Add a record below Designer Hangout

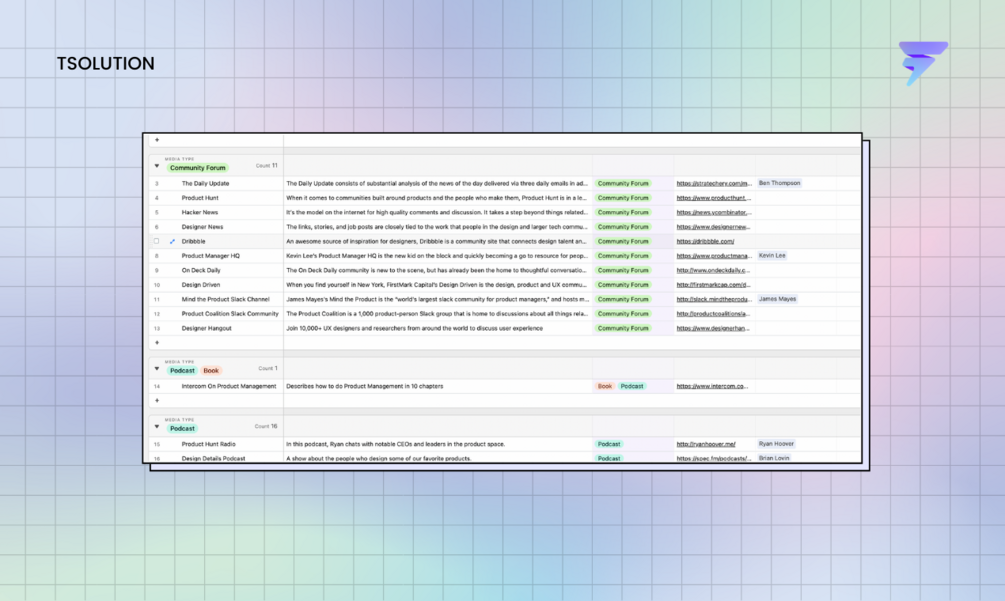point(157,343)
